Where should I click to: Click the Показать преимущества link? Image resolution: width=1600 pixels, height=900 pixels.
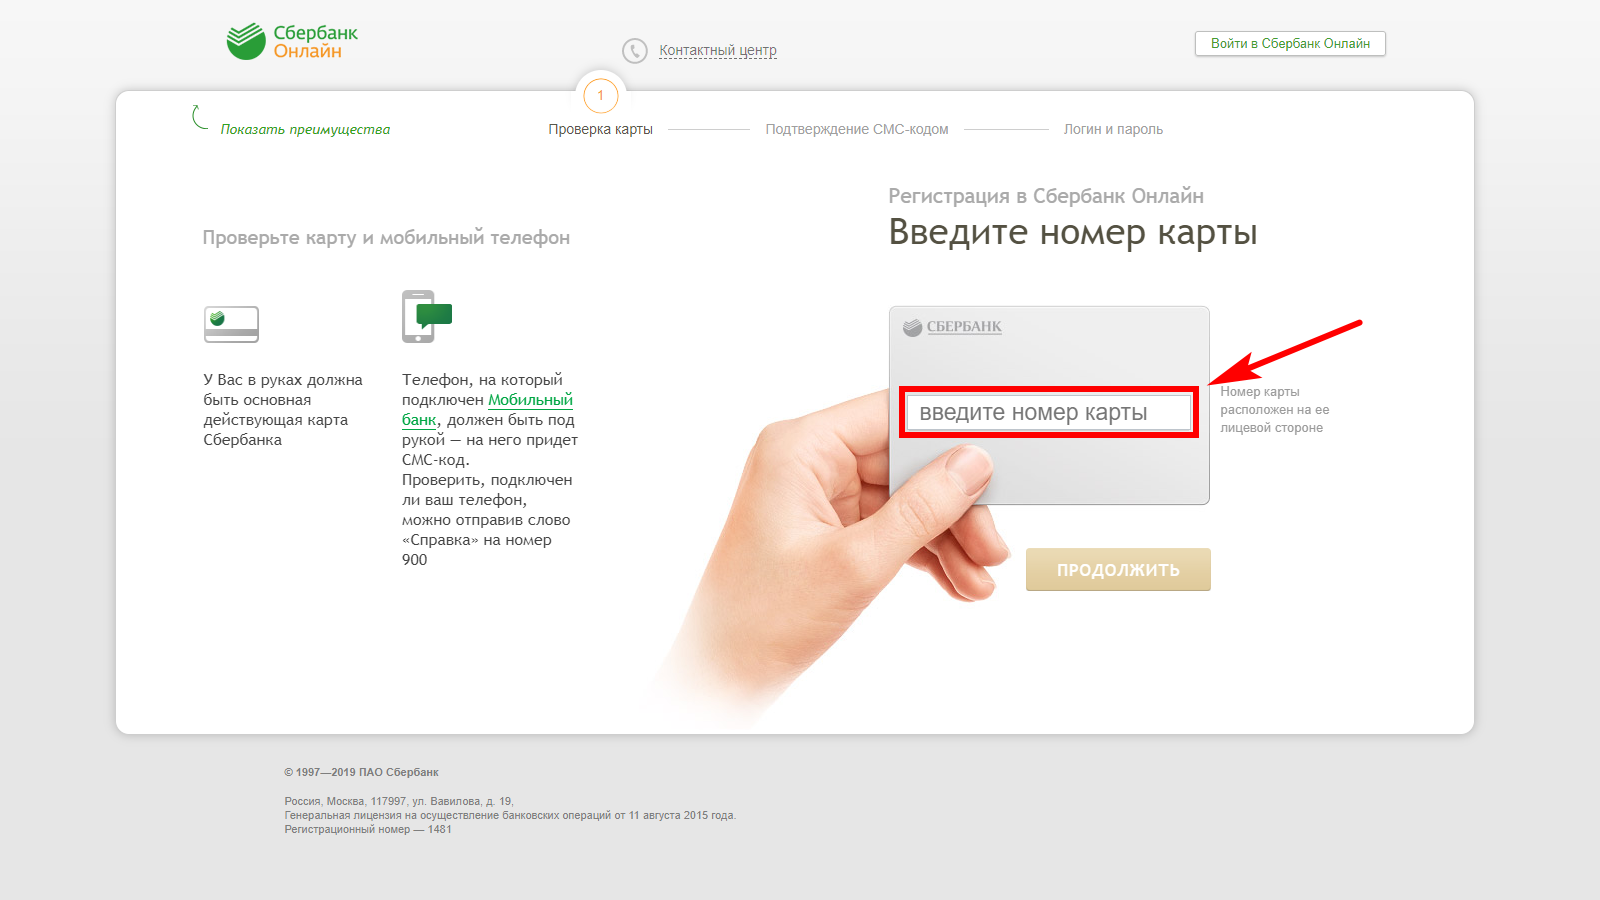(x=305, y=129)
